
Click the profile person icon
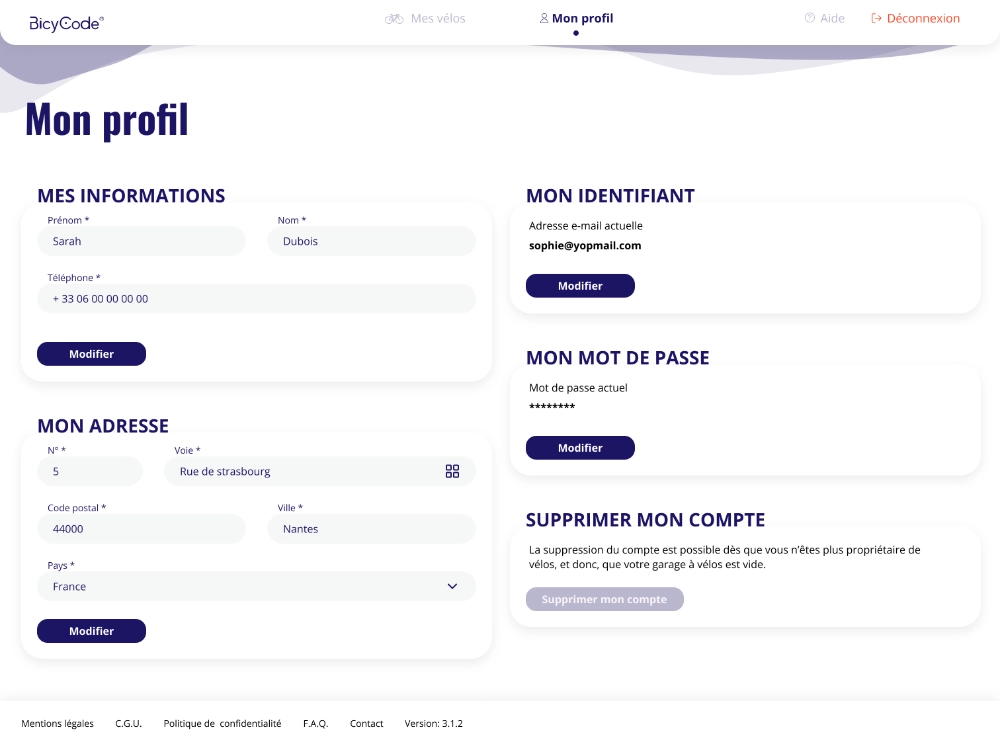tap(544, 18)
